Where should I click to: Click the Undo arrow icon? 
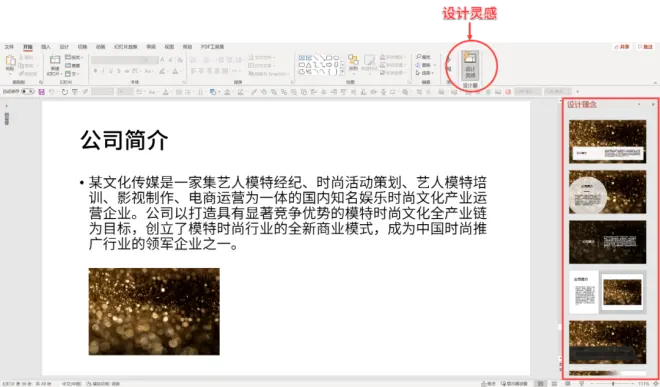click(51, 92)
